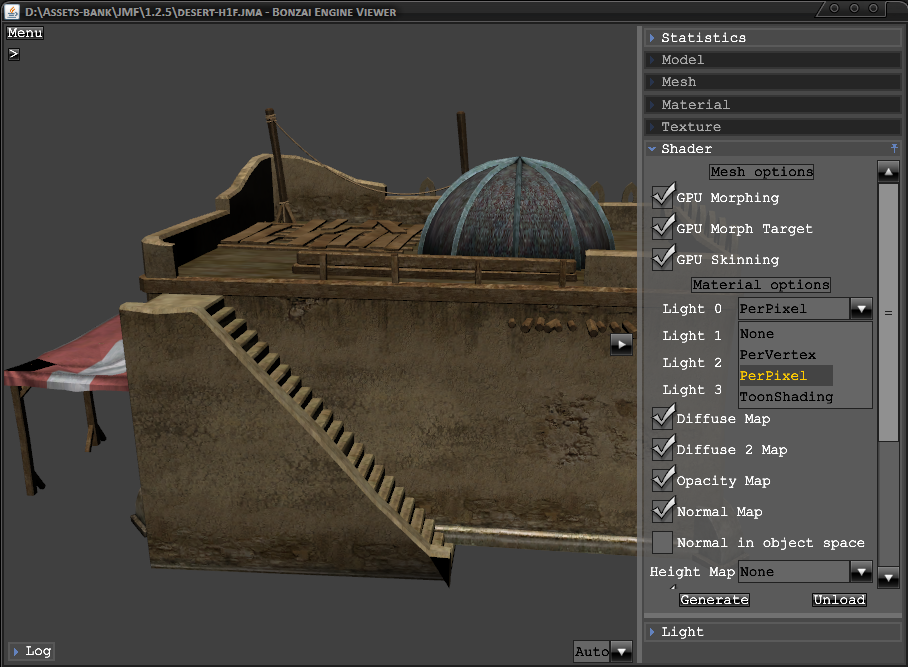Click the right-arrow button on viewport edge
Screen dimensions: 908x667
[621, 344]
